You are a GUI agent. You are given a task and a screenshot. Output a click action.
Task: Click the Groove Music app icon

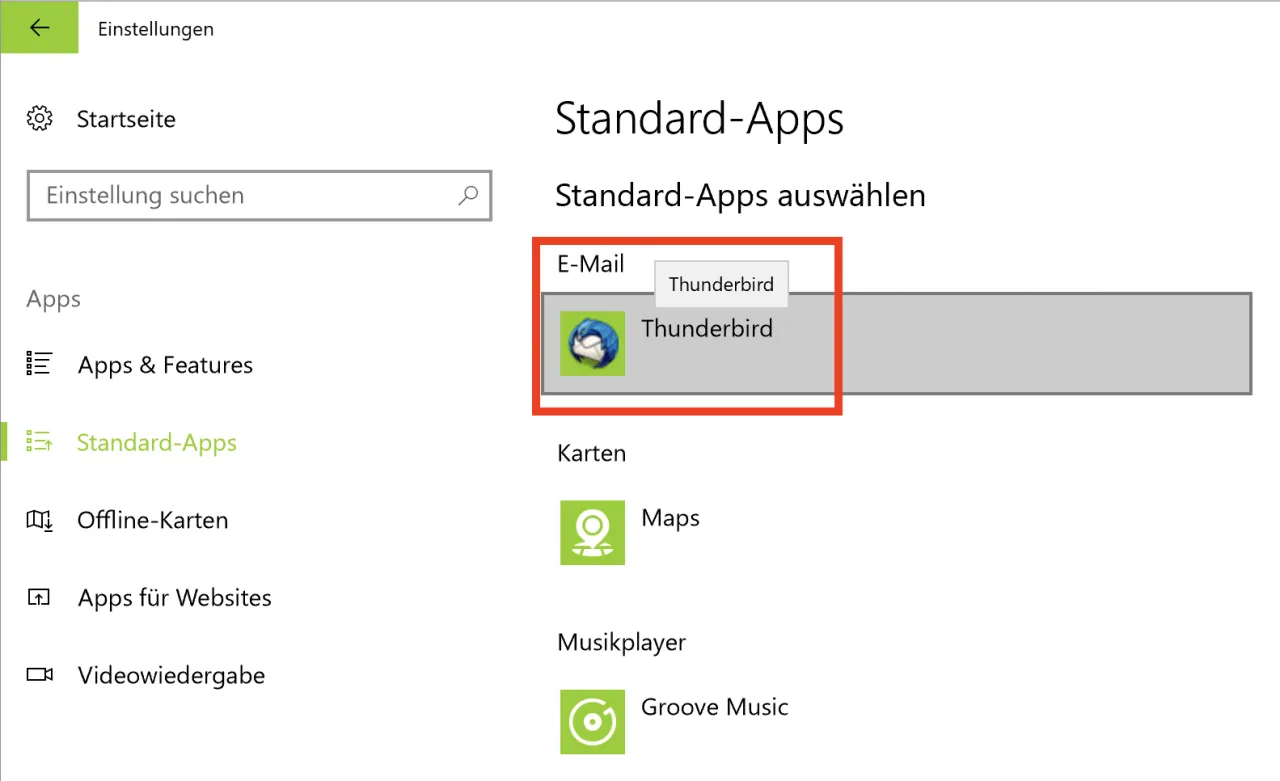coord(592,721)
